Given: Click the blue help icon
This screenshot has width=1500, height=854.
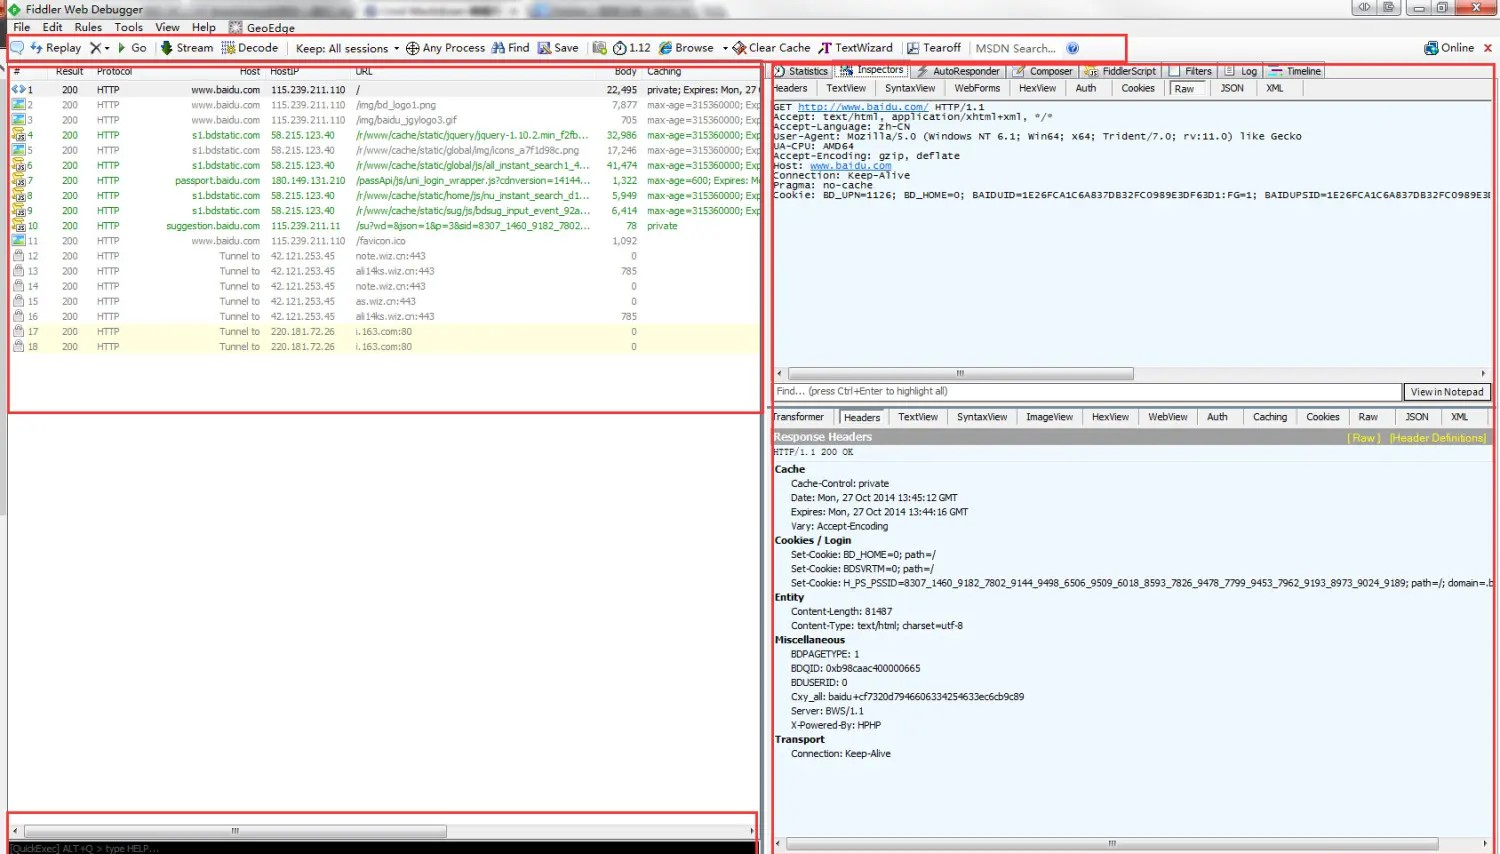Looking at the screenshot, I should tap(1073, 48).
